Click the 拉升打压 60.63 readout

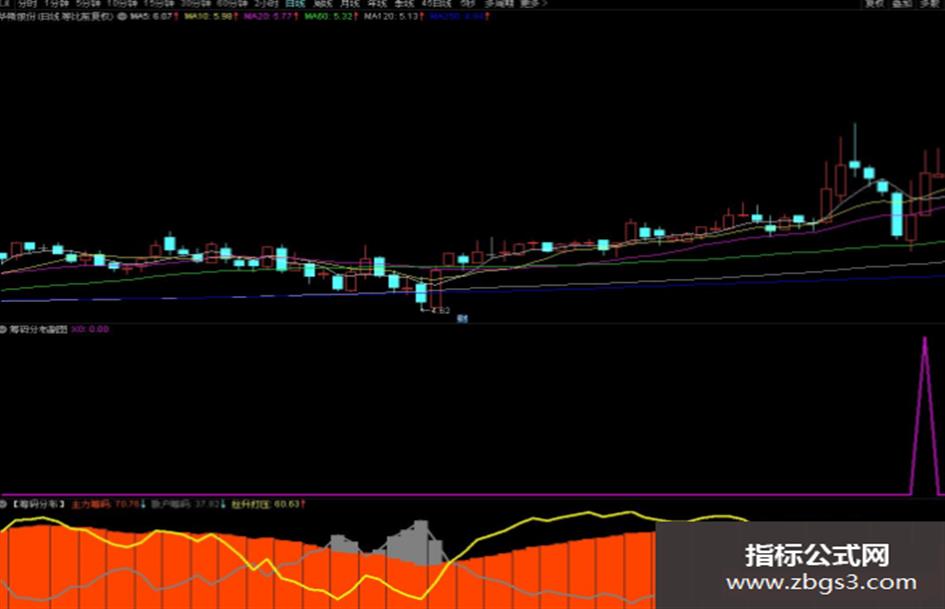[268, 503]
